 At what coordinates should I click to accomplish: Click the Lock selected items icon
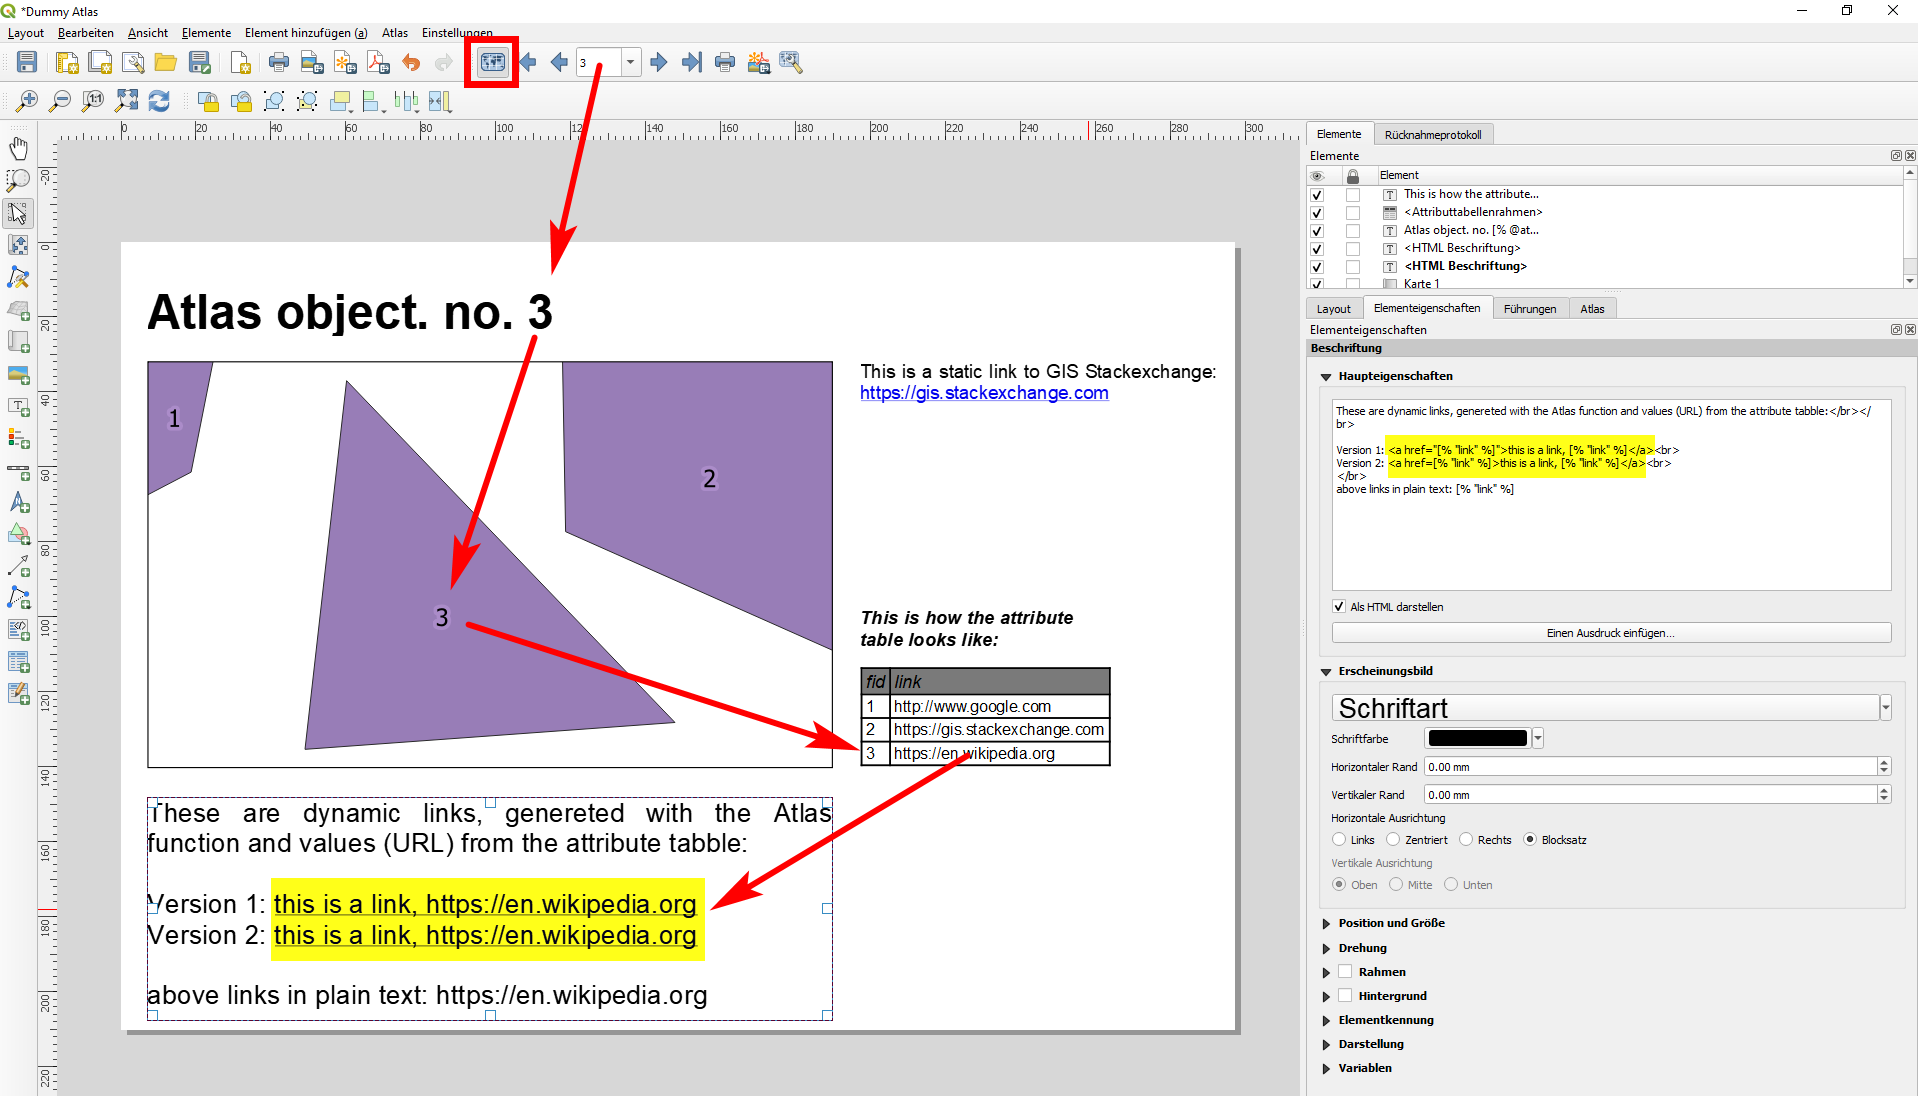[x=208, y=101]
